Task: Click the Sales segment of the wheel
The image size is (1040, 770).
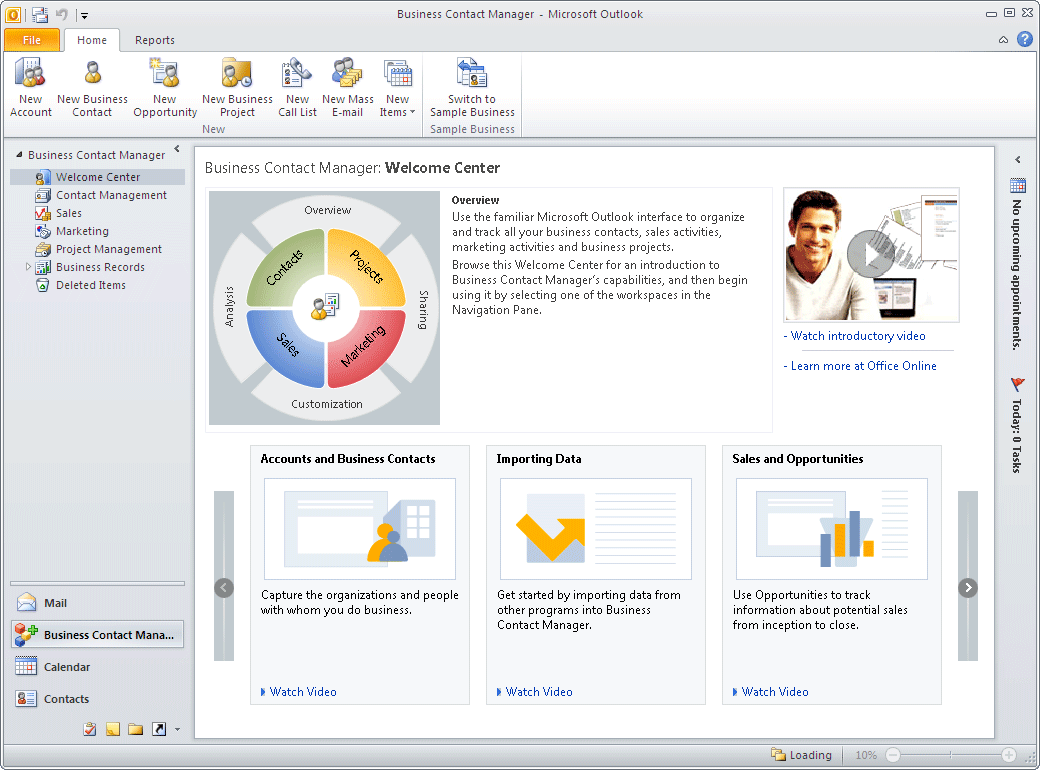Action: tap(287, 348)
